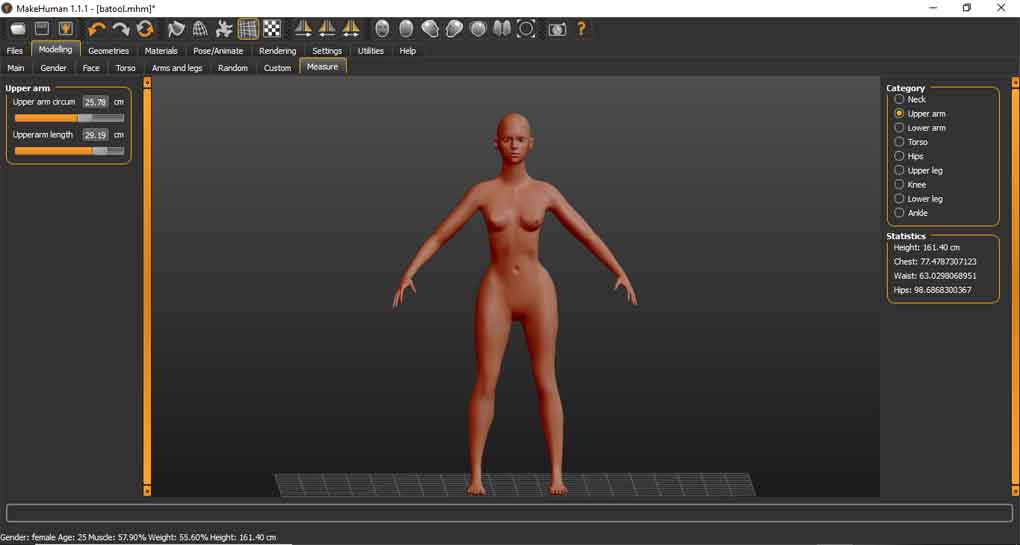Click the Grab screen camera icon
This screenshot has height=545, width=1020.
pyautogui.click(x=557, y=29)
